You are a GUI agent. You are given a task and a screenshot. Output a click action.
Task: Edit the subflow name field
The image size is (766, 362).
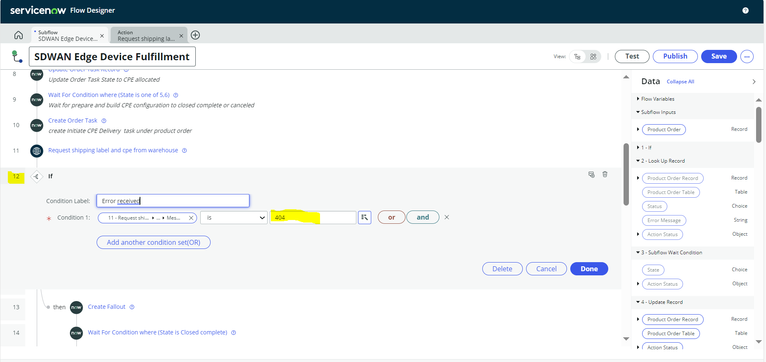click(x=112, y=57)
